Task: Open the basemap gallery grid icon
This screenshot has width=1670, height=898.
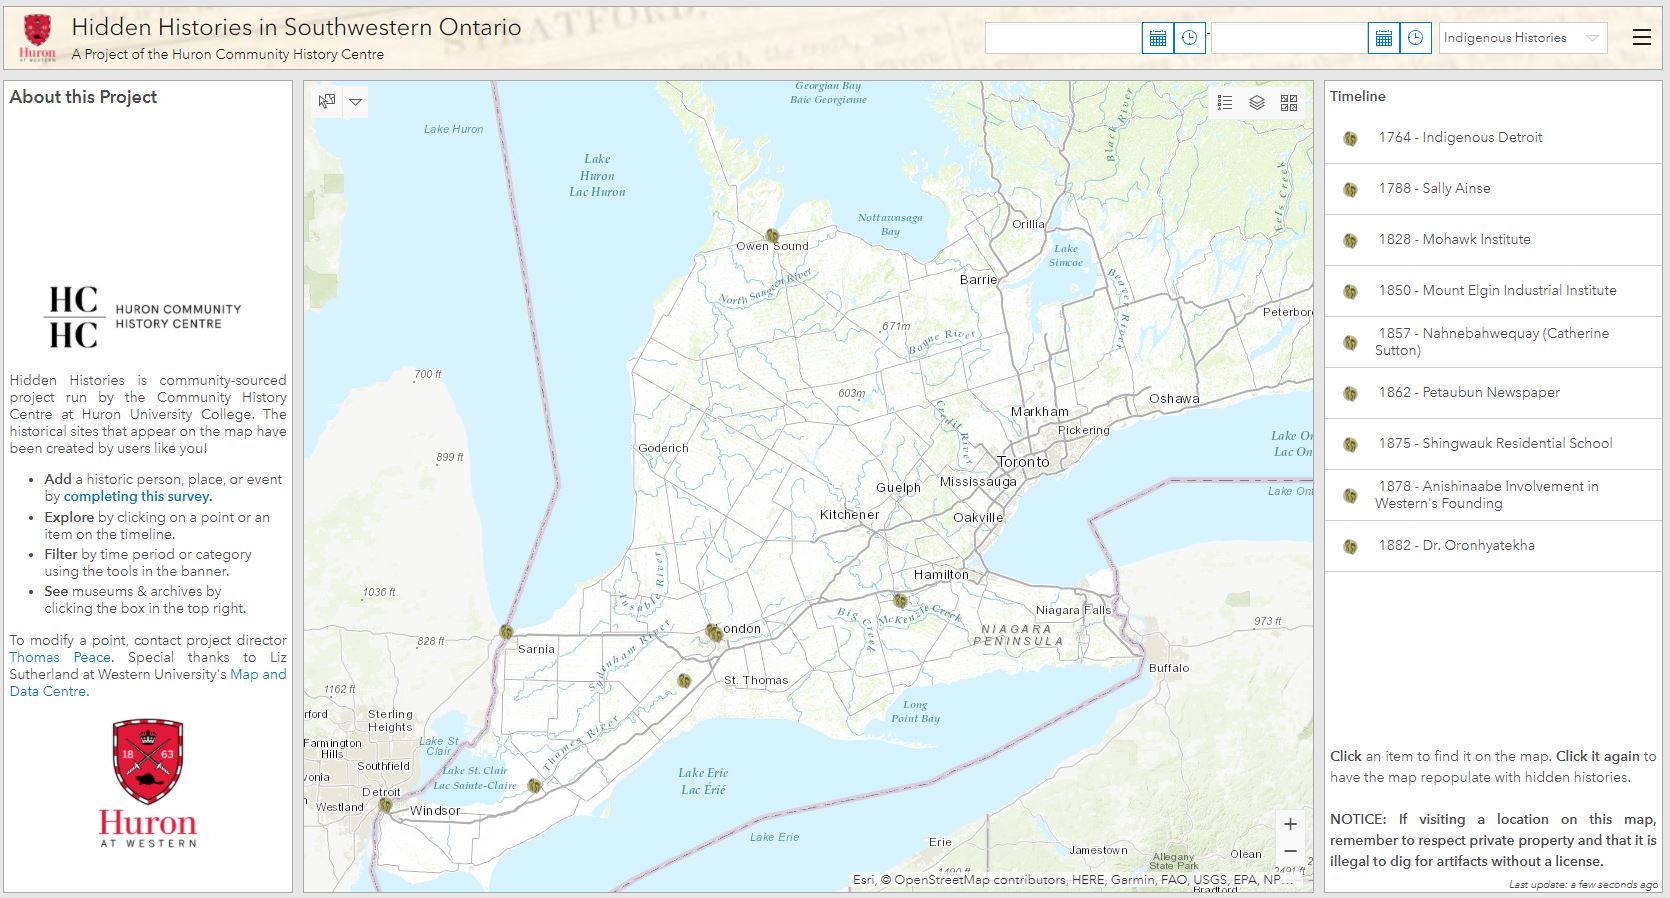Action: coord(1289,102)
